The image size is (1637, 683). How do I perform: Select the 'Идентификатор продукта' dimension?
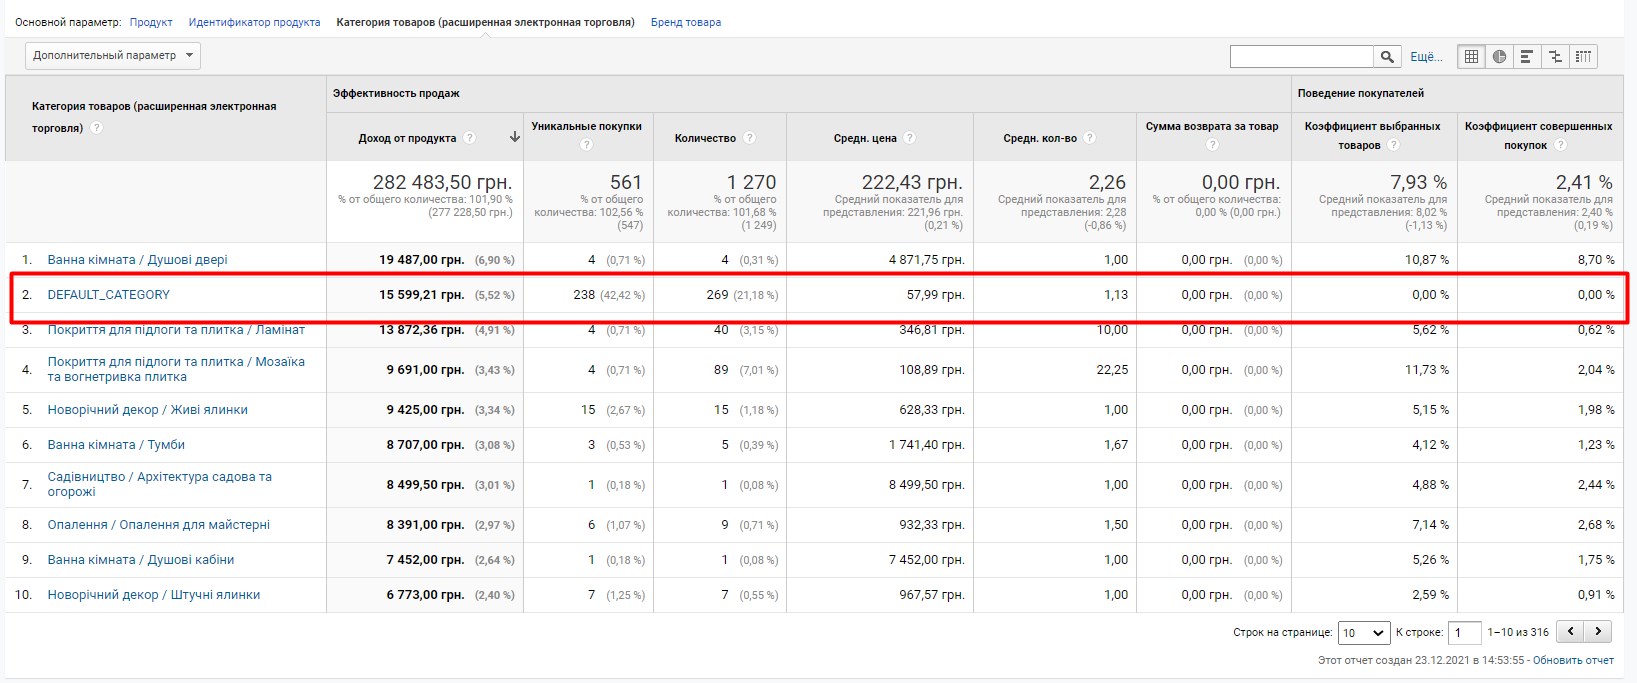pos(254,22)
